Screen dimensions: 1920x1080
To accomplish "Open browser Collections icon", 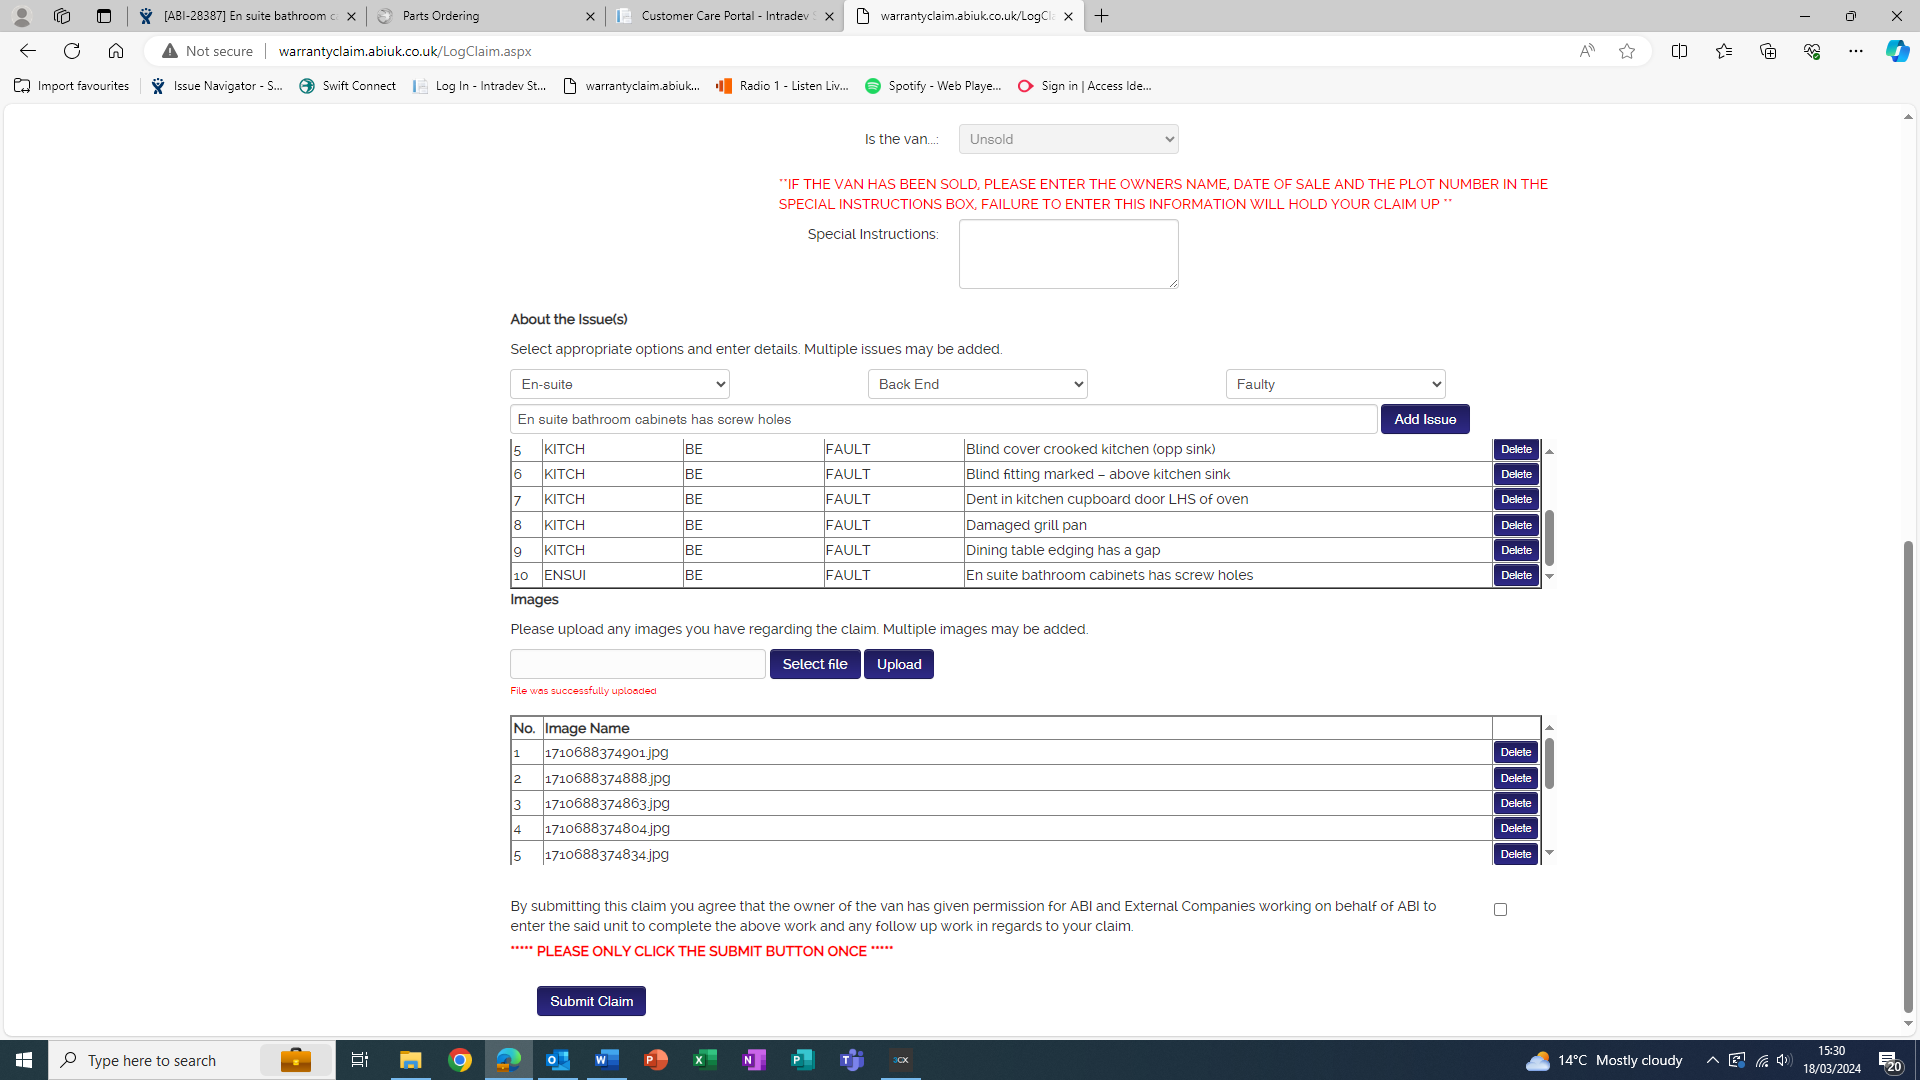I will [x=1767, y=51].
